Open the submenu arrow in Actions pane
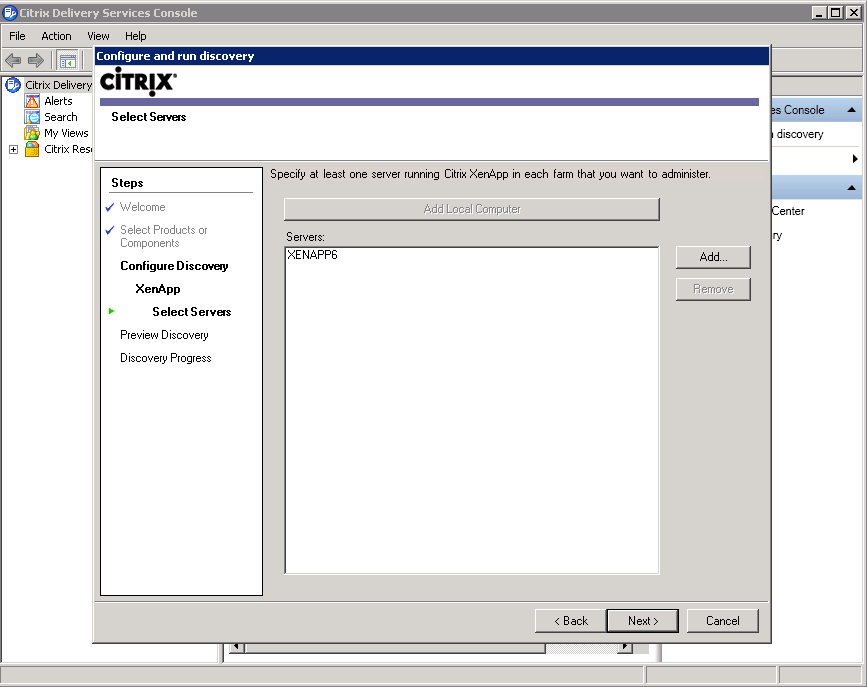Viewport: 867px width, 687px height. click(855, 159)
